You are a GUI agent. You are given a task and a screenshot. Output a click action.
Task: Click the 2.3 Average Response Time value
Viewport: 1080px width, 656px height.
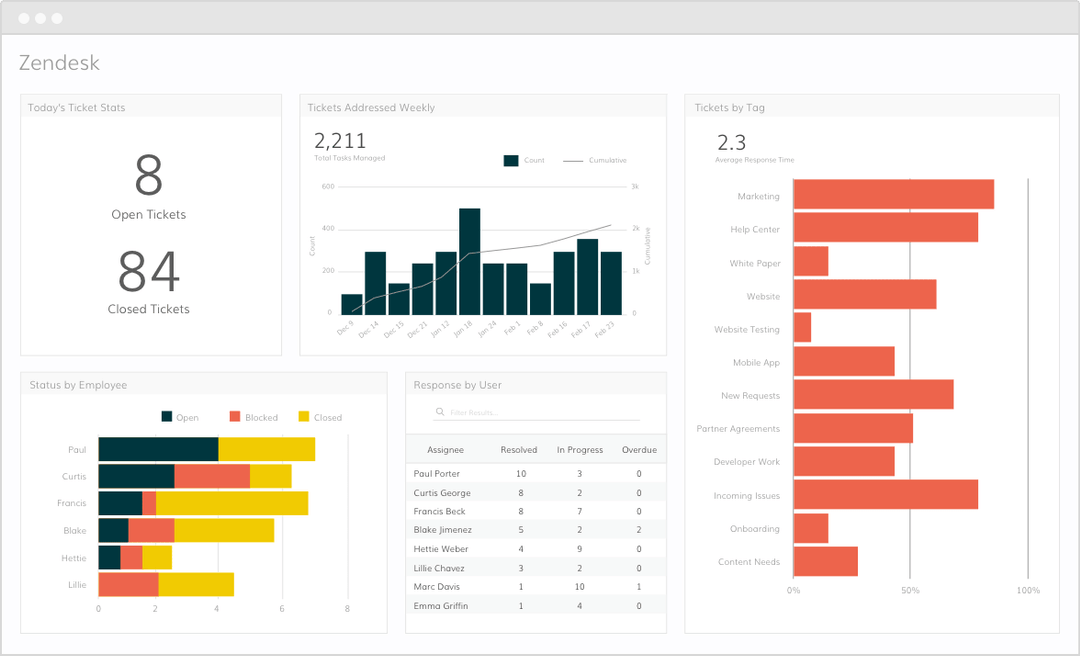731,143
